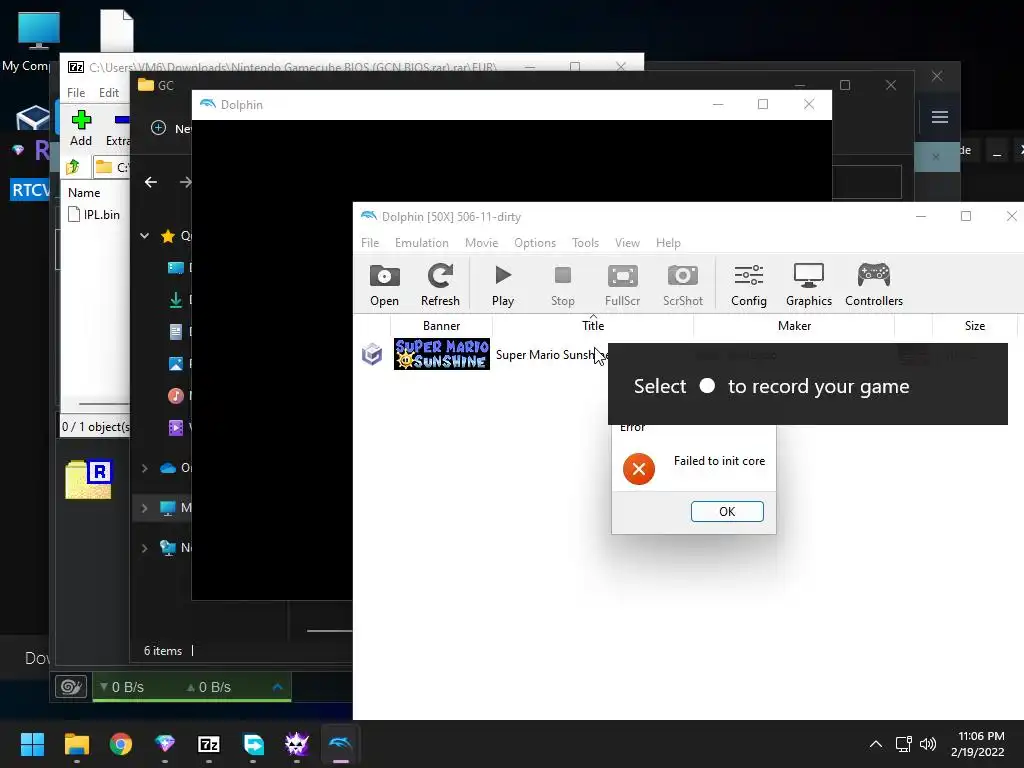The width and height of the screenshot is (1024, 768).
Task: Expand the transfer speed panel arrow
Action: click(x=277, y=686)
